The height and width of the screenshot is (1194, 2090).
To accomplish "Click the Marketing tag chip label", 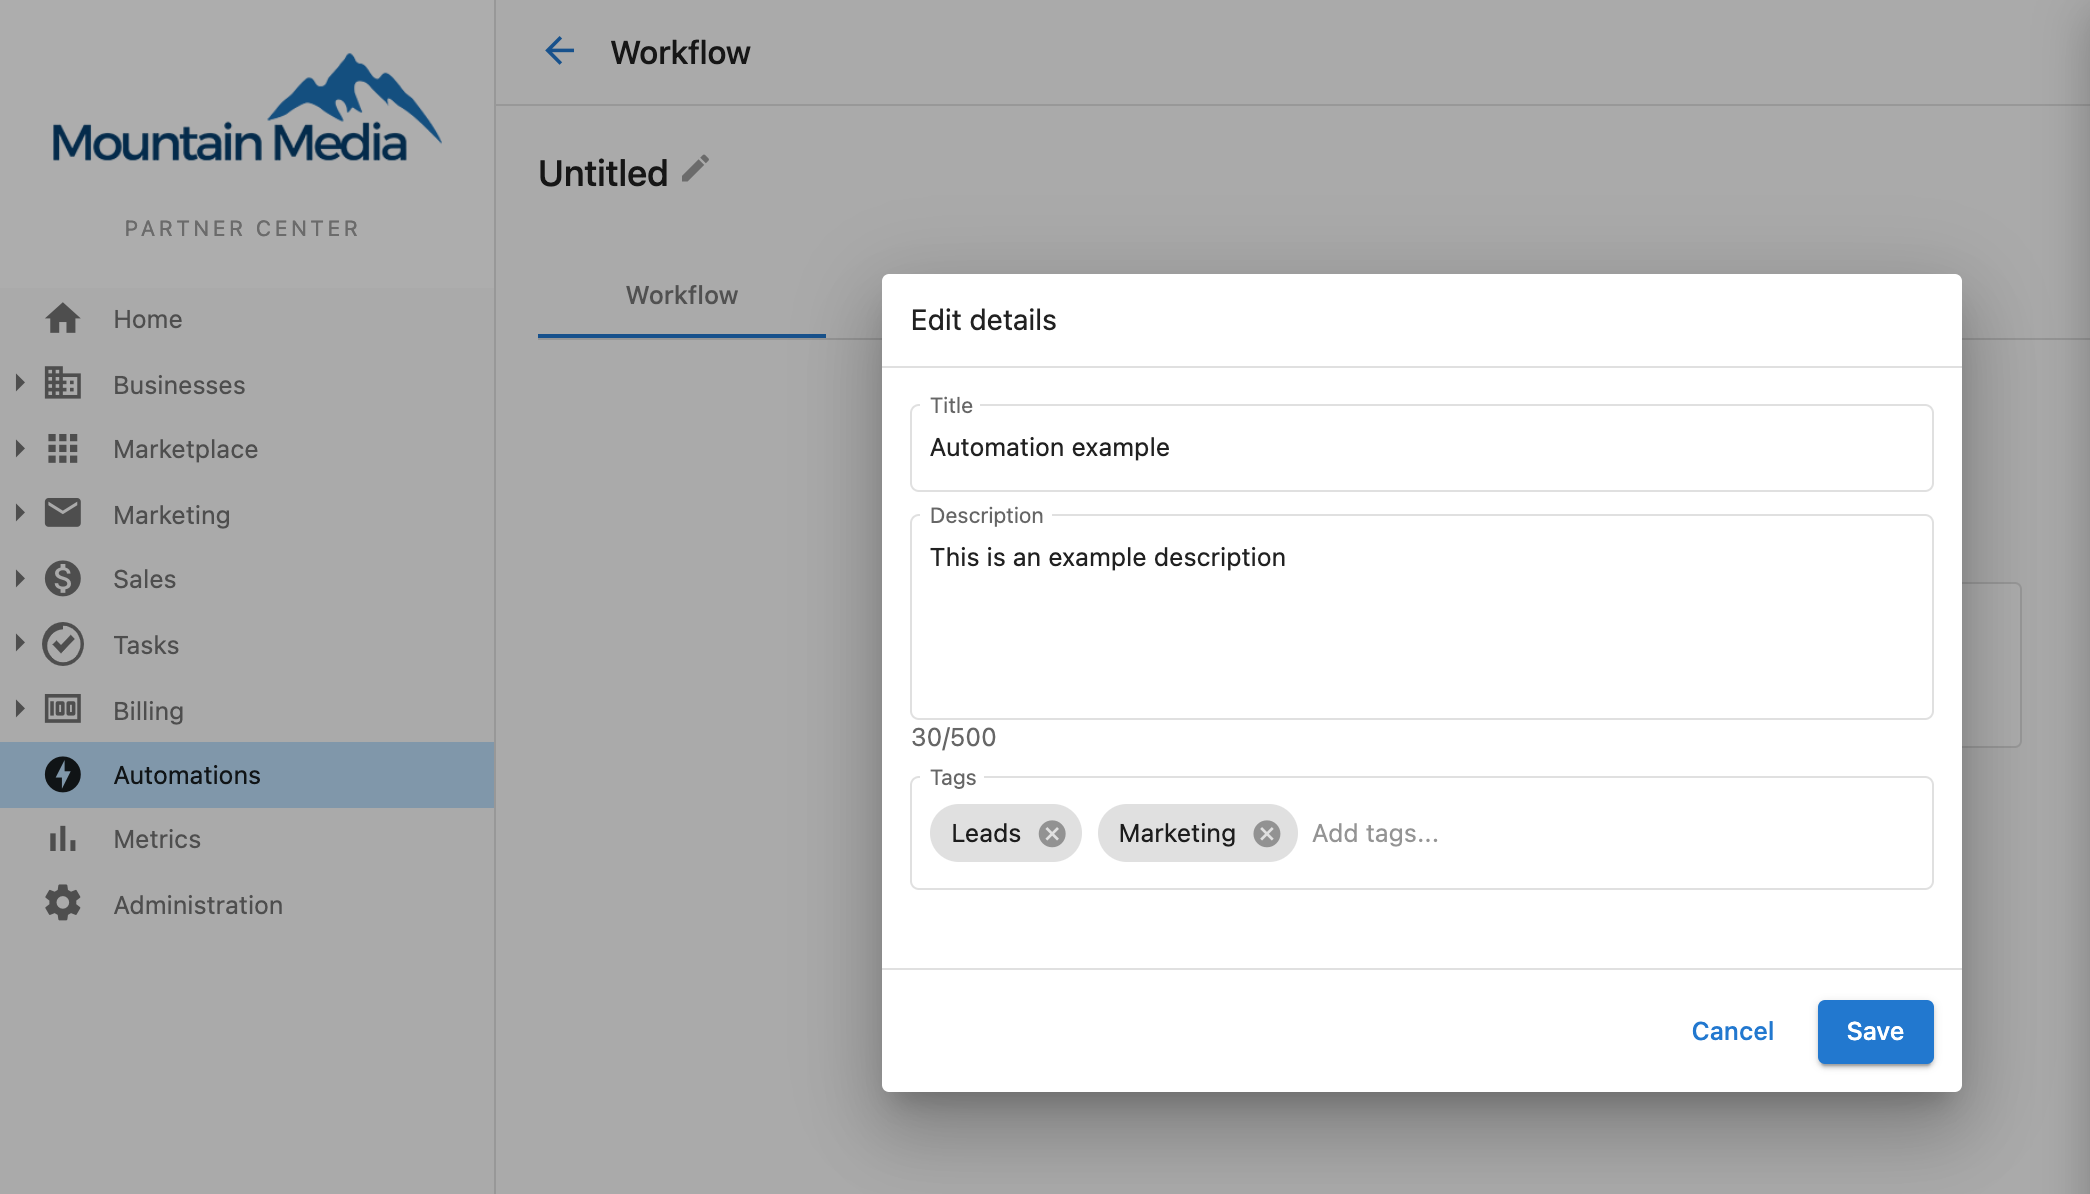I will [1177, 833].
